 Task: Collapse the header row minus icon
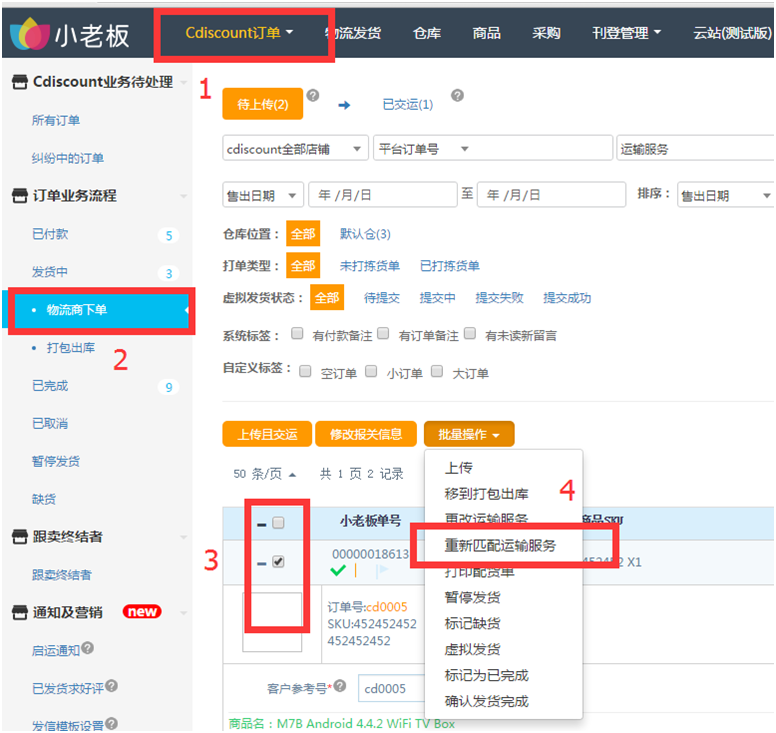pyautogui.click(x=262, y=524)
